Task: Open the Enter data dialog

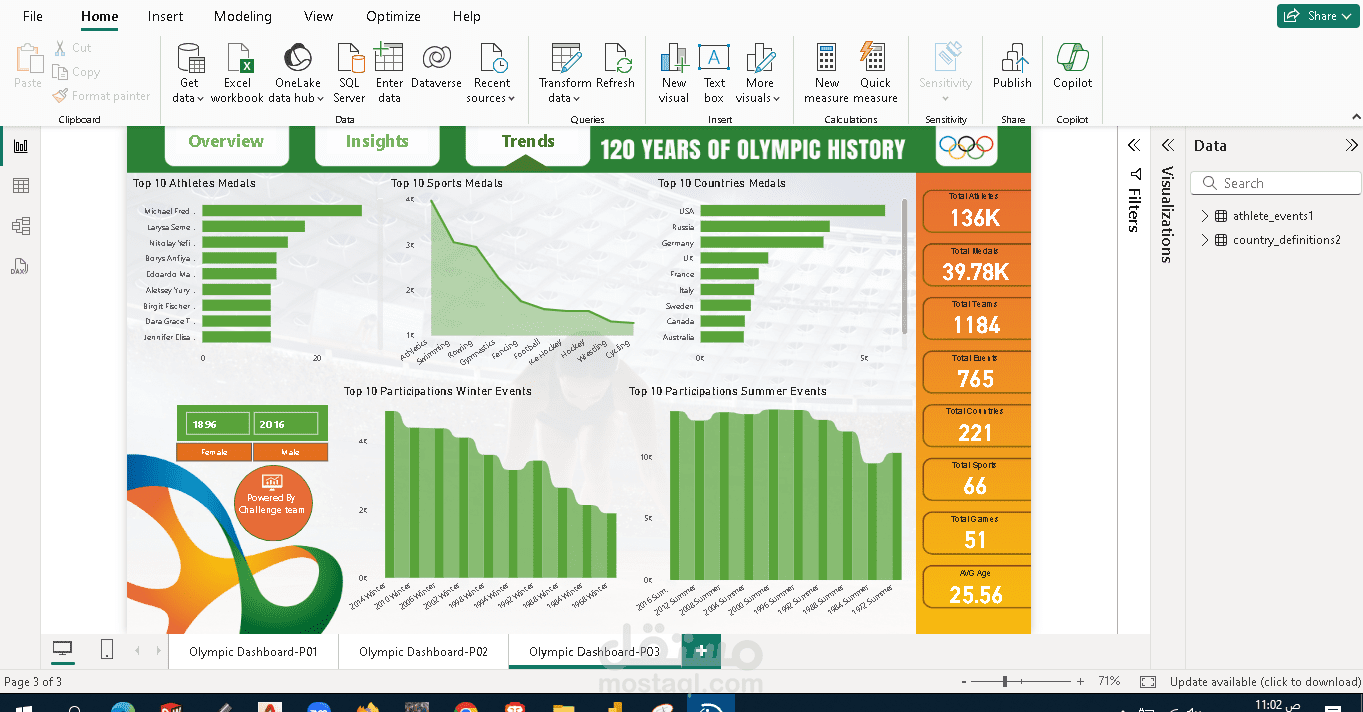Action: coord(389,73)
